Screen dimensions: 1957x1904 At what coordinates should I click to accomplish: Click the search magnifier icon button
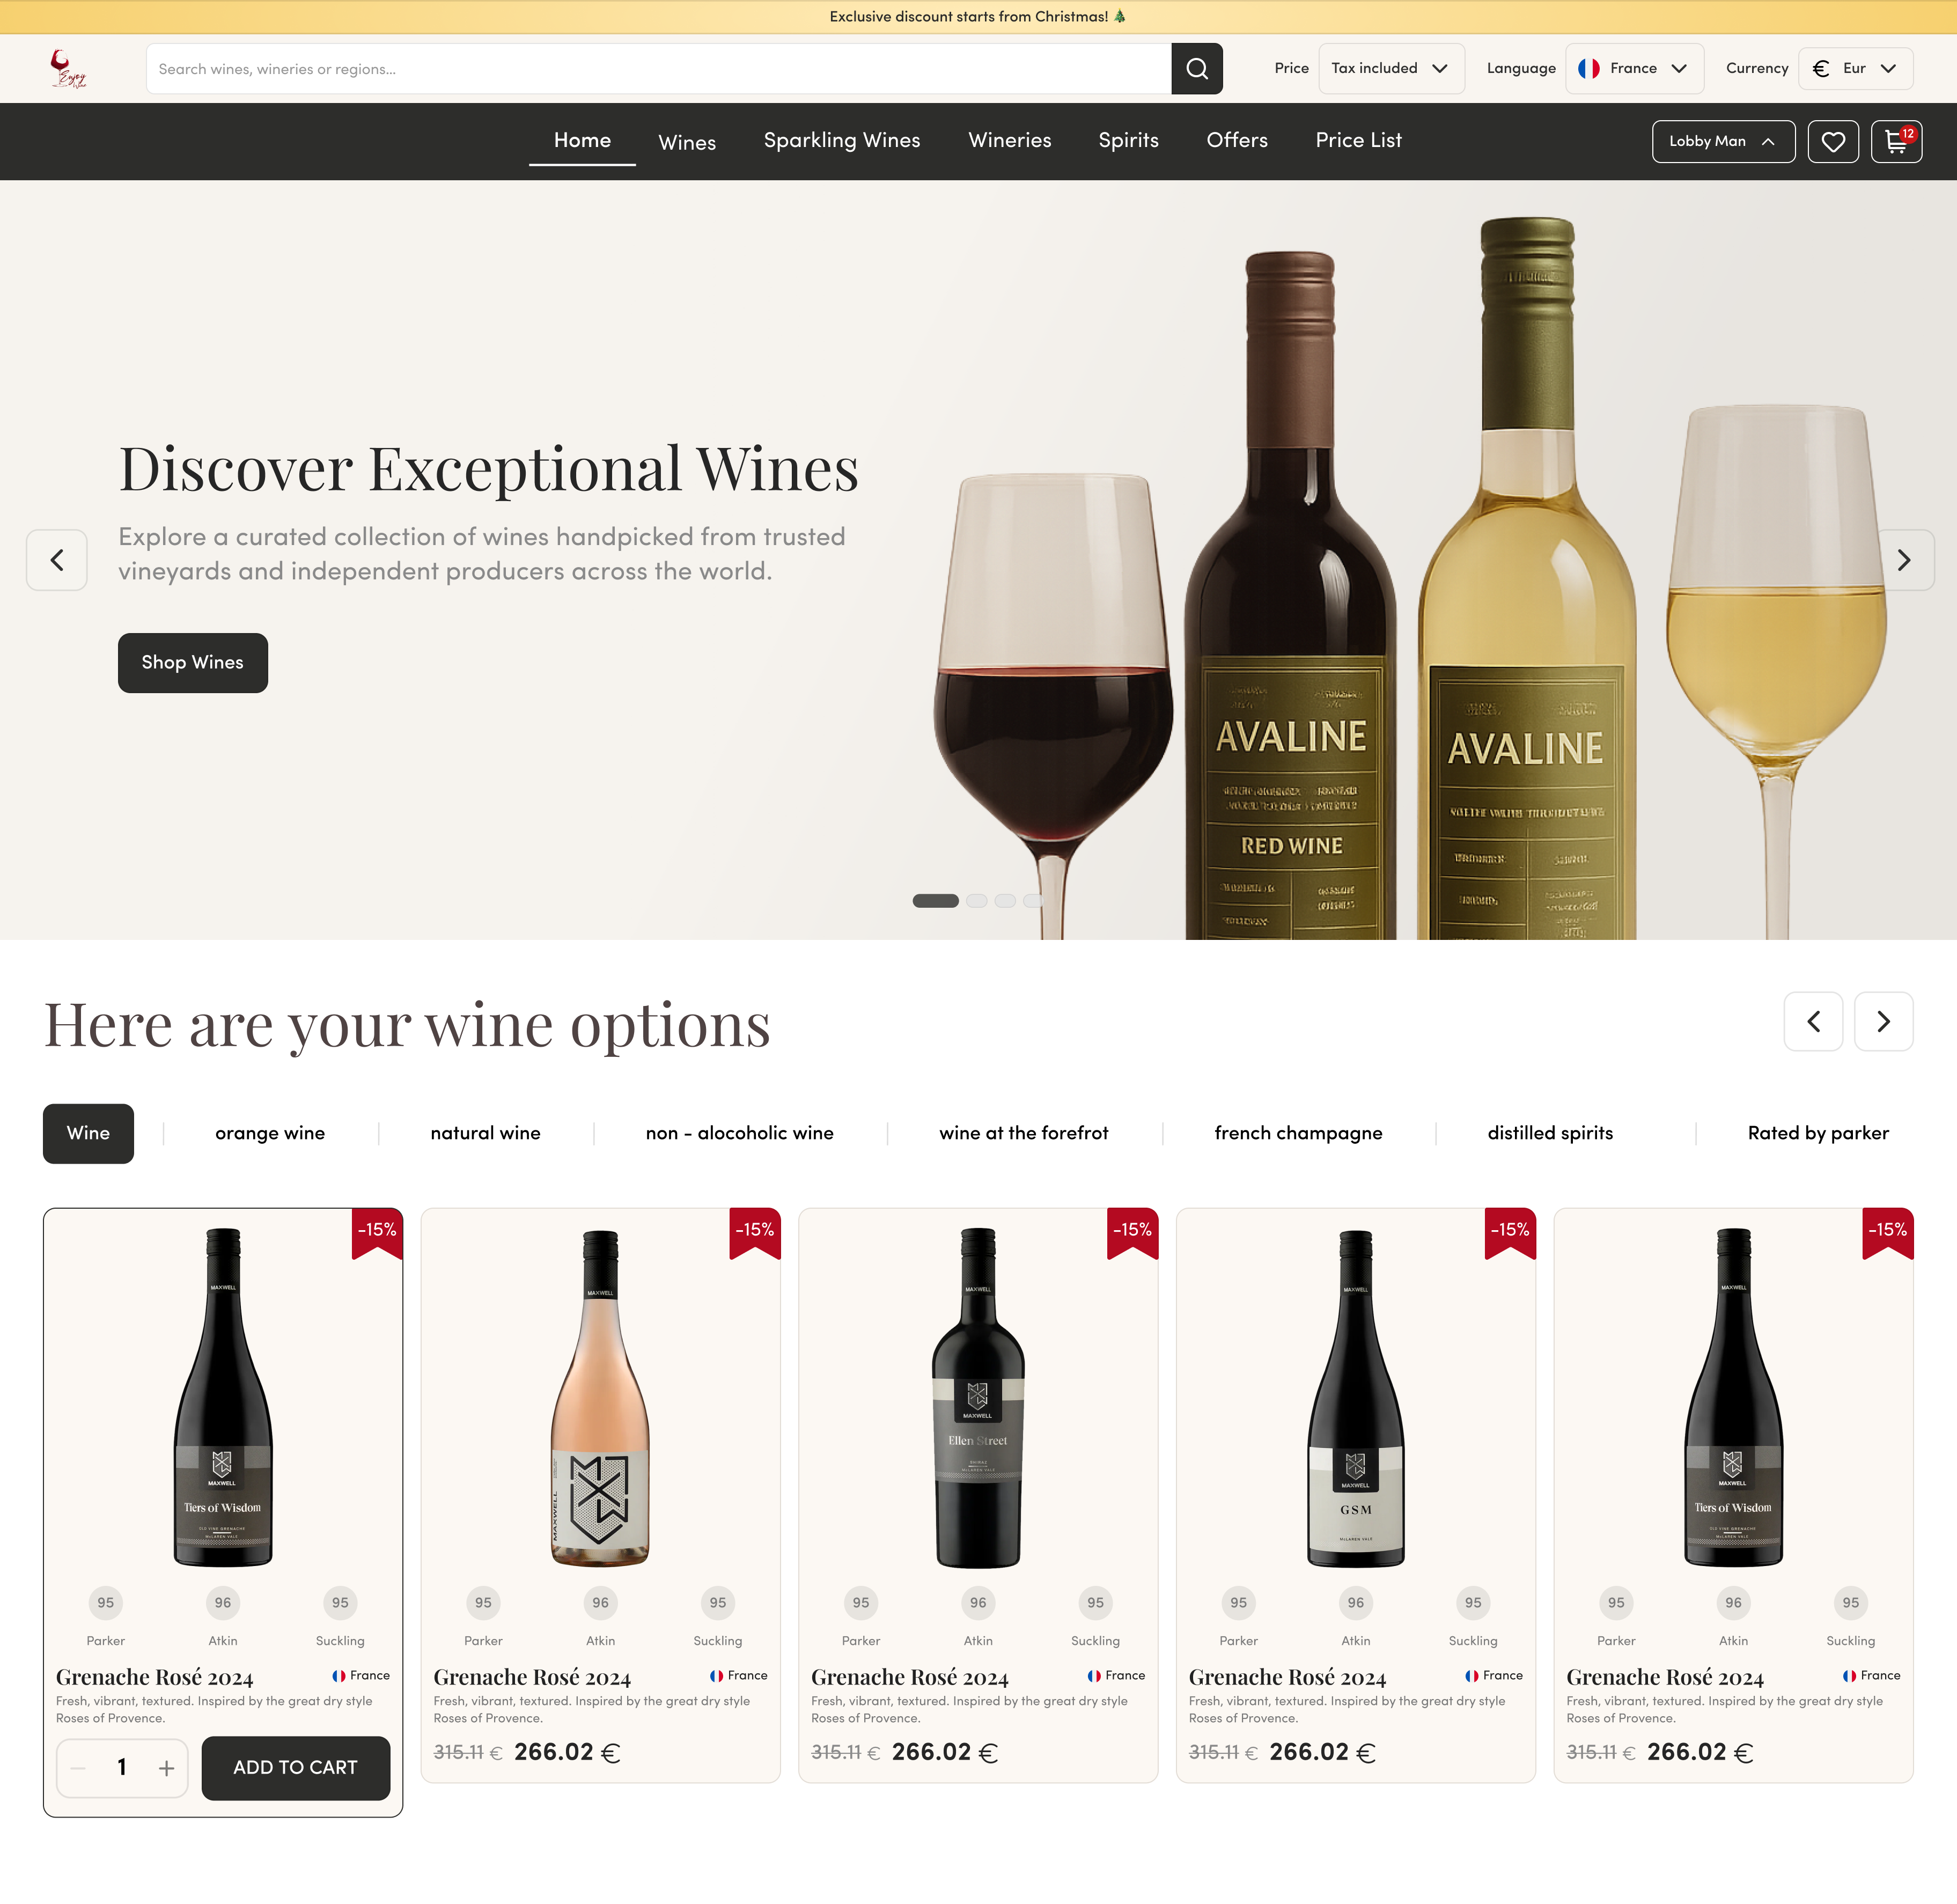tap(1196, 69)
